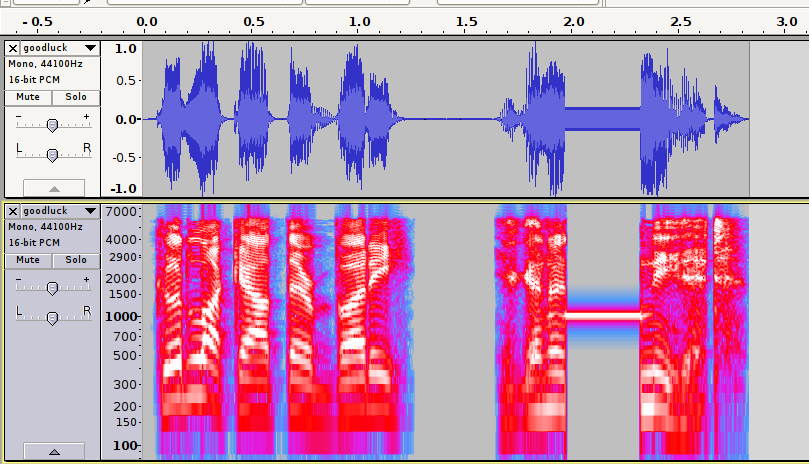Collapse the spectrogram track with the triangle button
809x464 pixels.
(54, 452)
